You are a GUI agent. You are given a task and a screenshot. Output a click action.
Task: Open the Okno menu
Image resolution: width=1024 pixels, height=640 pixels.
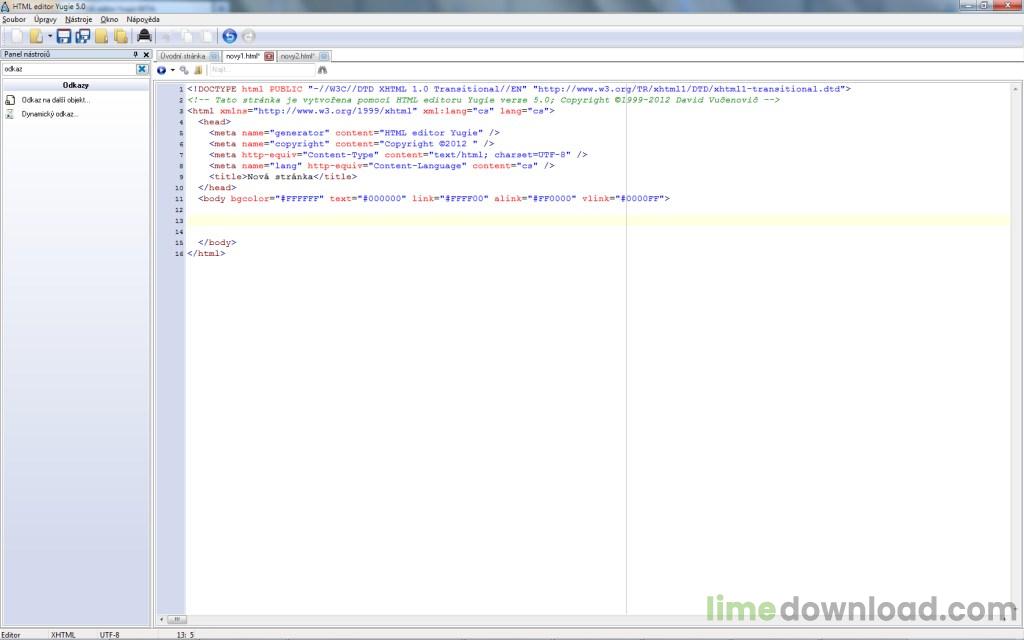pyautogui.click(x=109, y=20)
